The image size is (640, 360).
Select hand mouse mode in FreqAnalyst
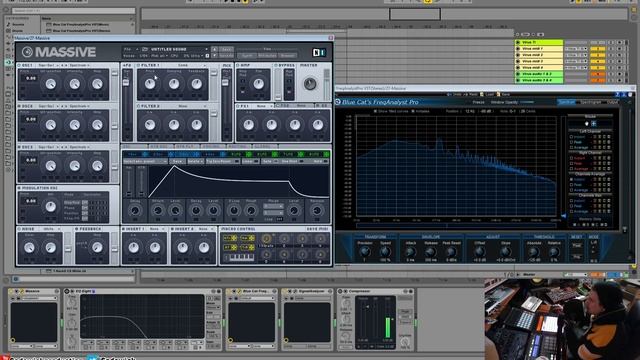pos(587,124)
